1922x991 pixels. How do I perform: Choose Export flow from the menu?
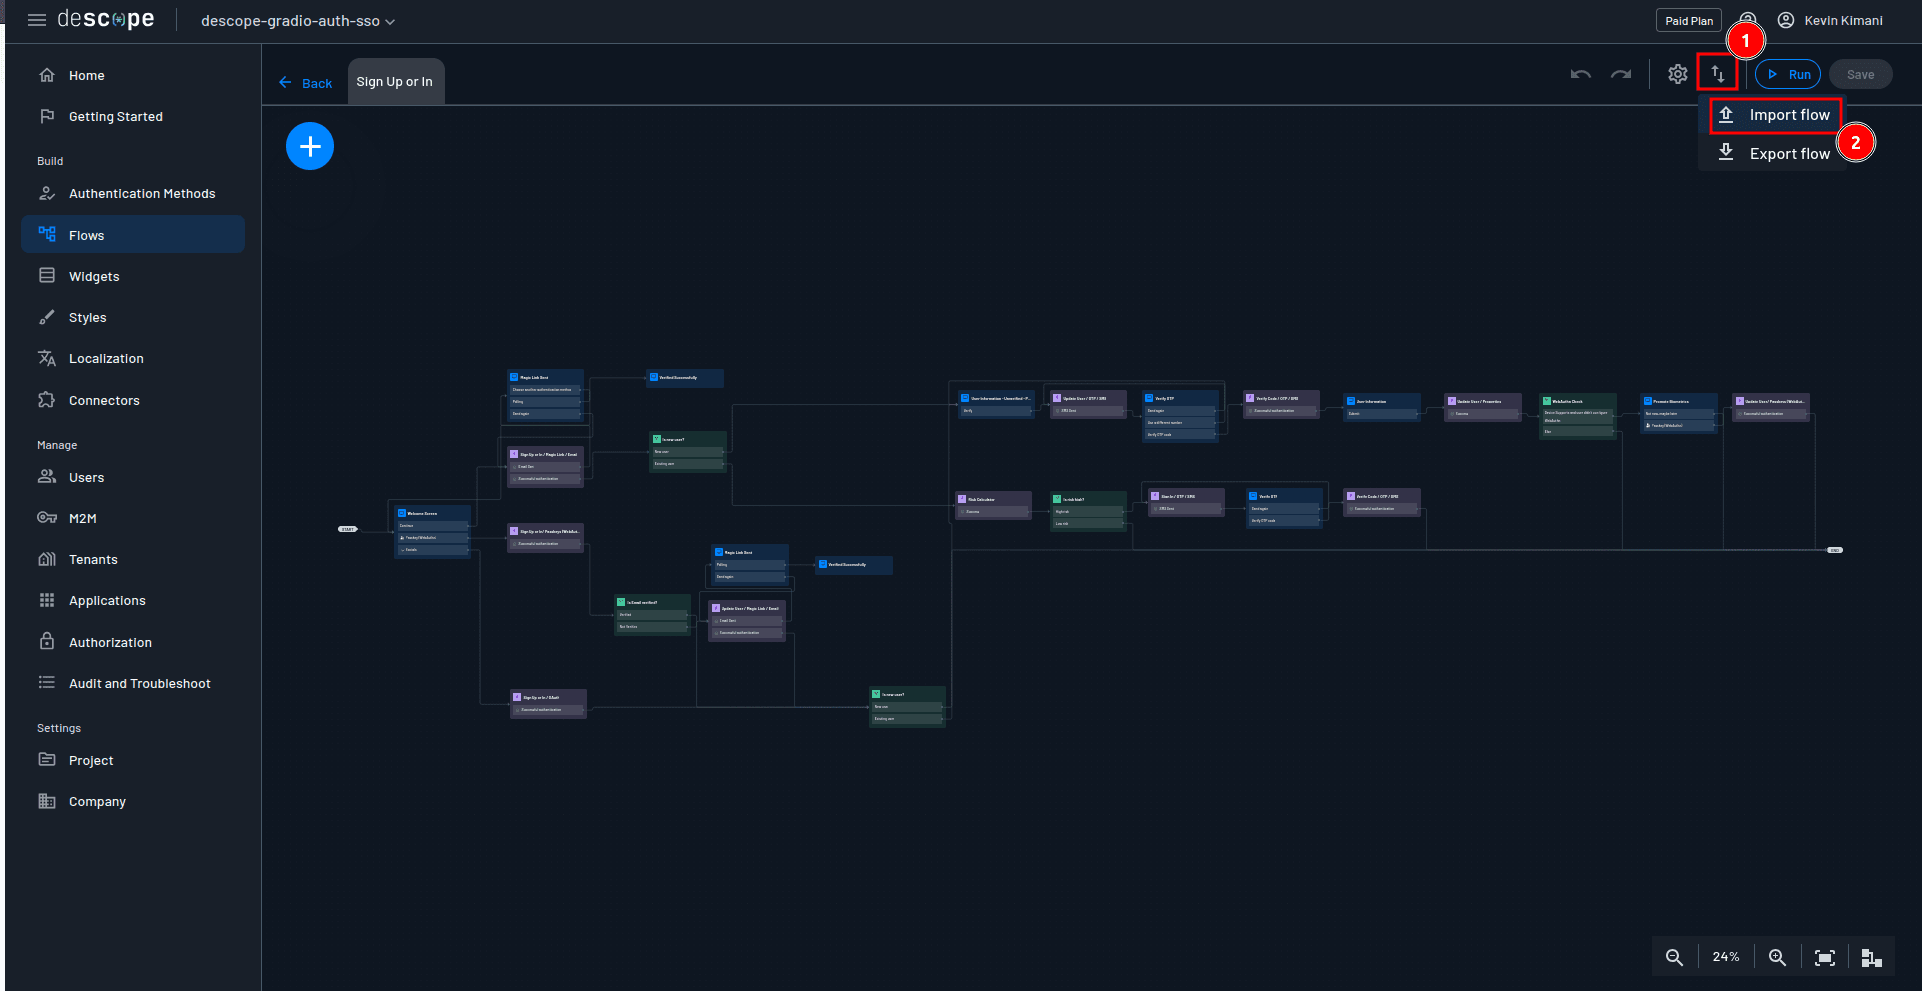pyautogui.click(x=1789, y=153)
